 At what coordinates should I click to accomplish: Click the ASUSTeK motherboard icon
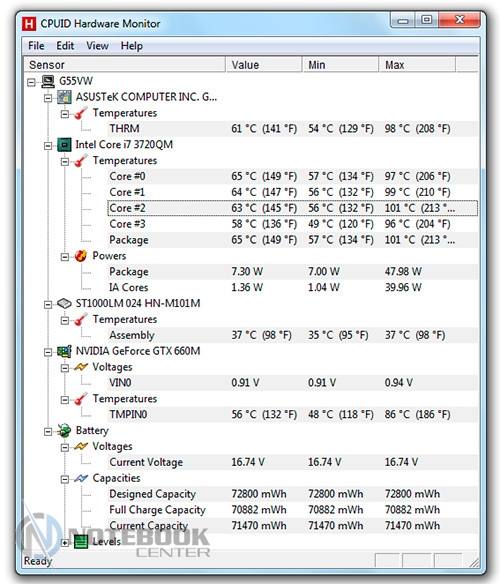coord(64,97)
